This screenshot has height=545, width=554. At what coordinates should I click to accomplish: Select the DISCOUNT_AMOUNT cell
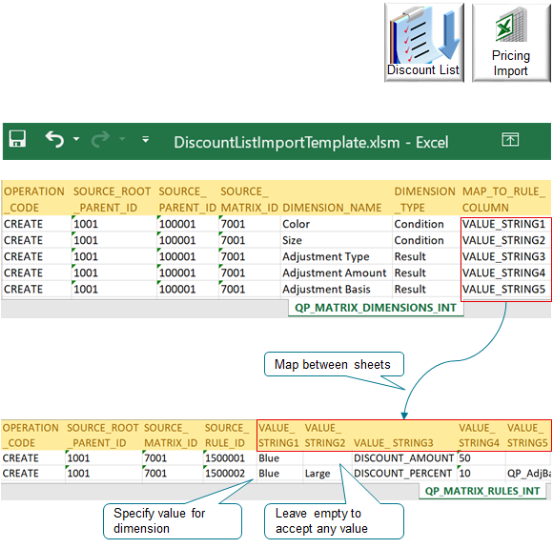pos(404,458)
